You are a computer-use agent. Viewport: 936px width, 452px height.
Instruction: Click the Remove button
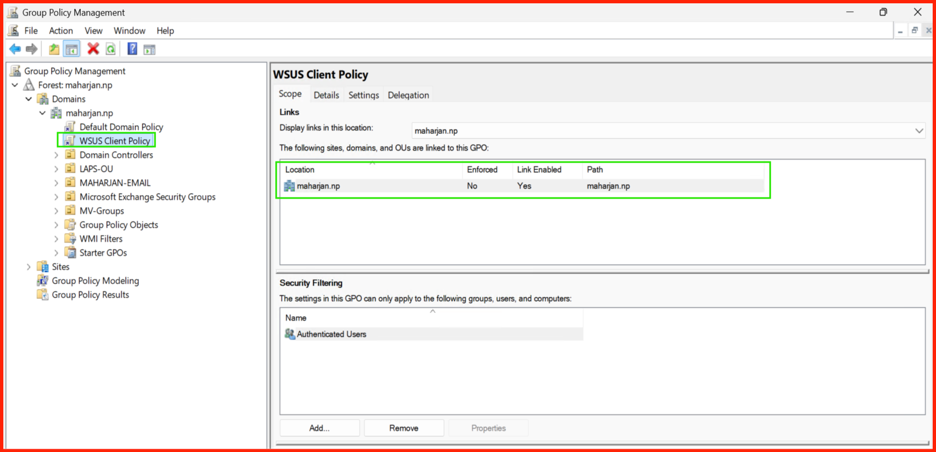(x=404, y=428)
